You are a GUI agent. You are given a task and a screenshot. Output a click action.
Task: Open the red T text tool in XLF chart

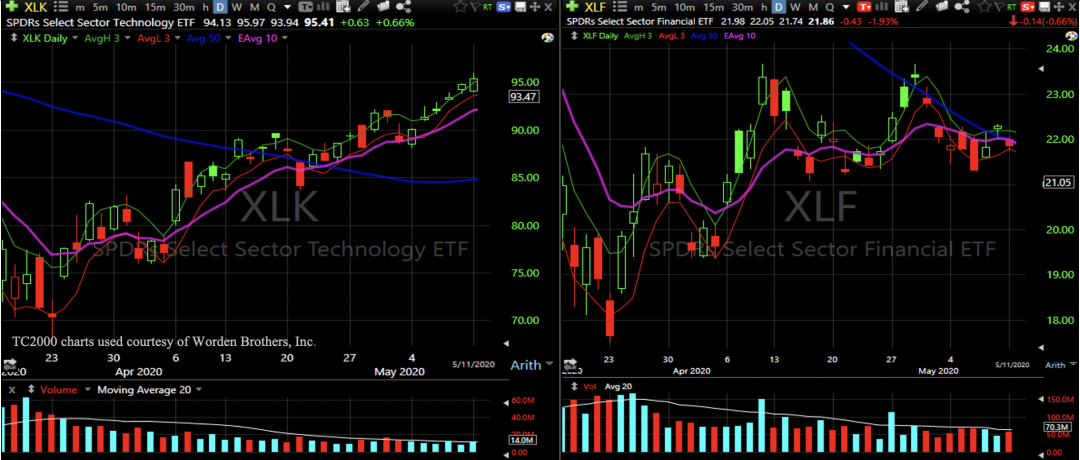pos(864,7)
